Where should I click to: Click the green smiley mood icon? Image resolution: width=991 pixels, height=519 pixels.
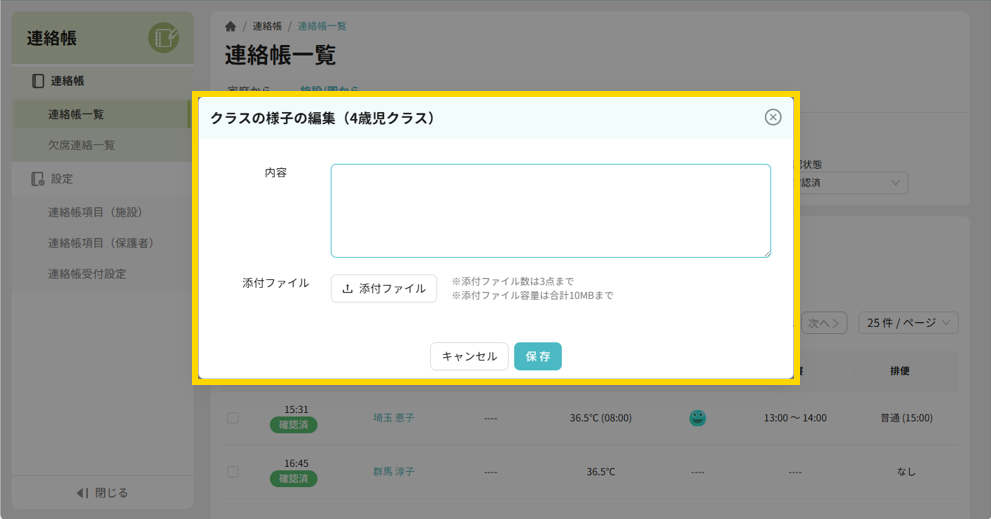tap(697, 418)
